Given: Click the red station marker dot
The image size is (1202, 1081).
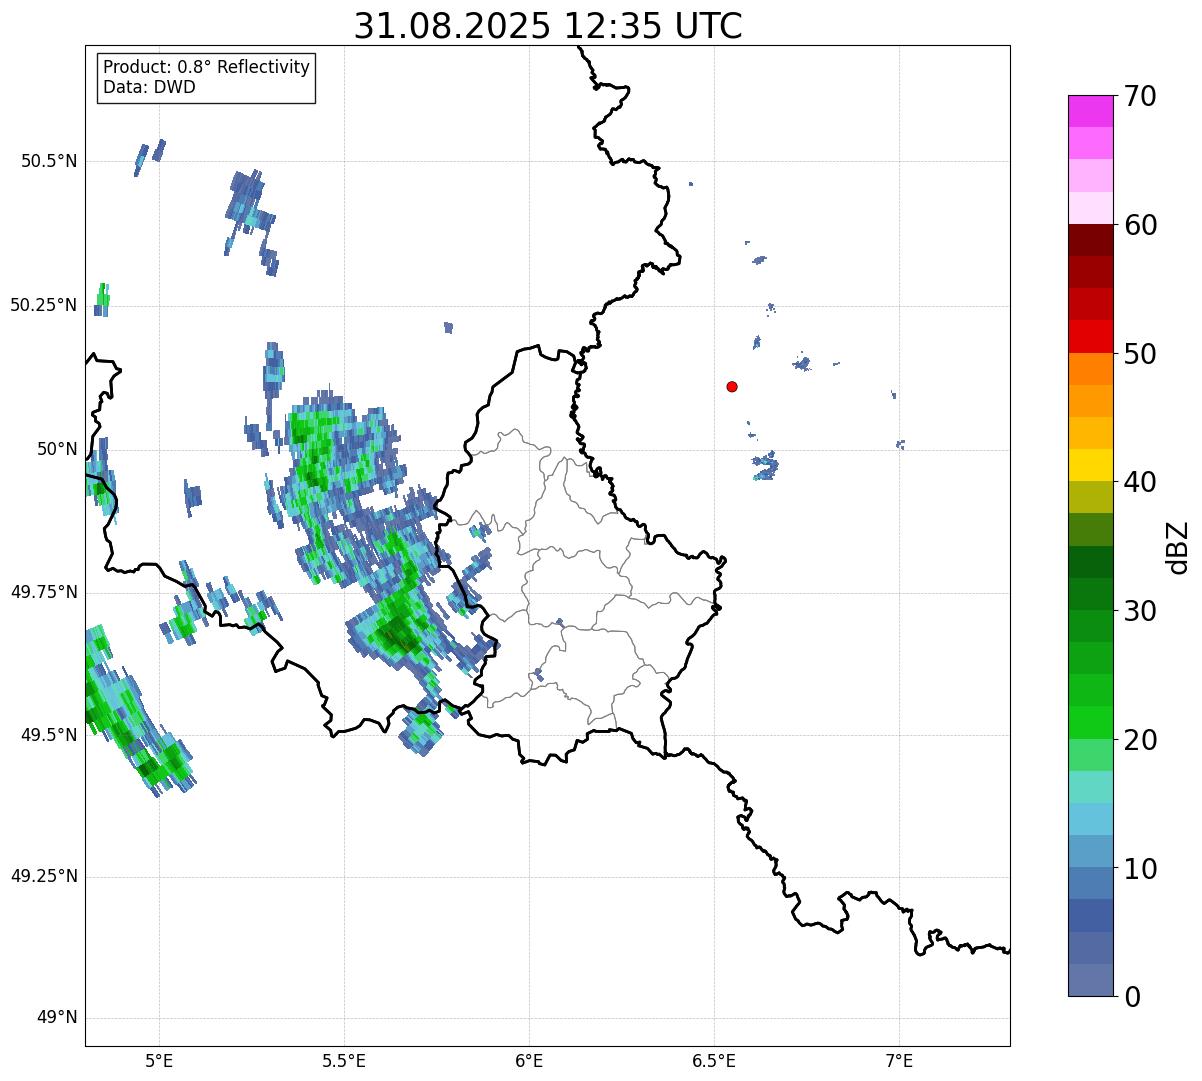Looking at the screenshot, I should [x=732, y=386].
